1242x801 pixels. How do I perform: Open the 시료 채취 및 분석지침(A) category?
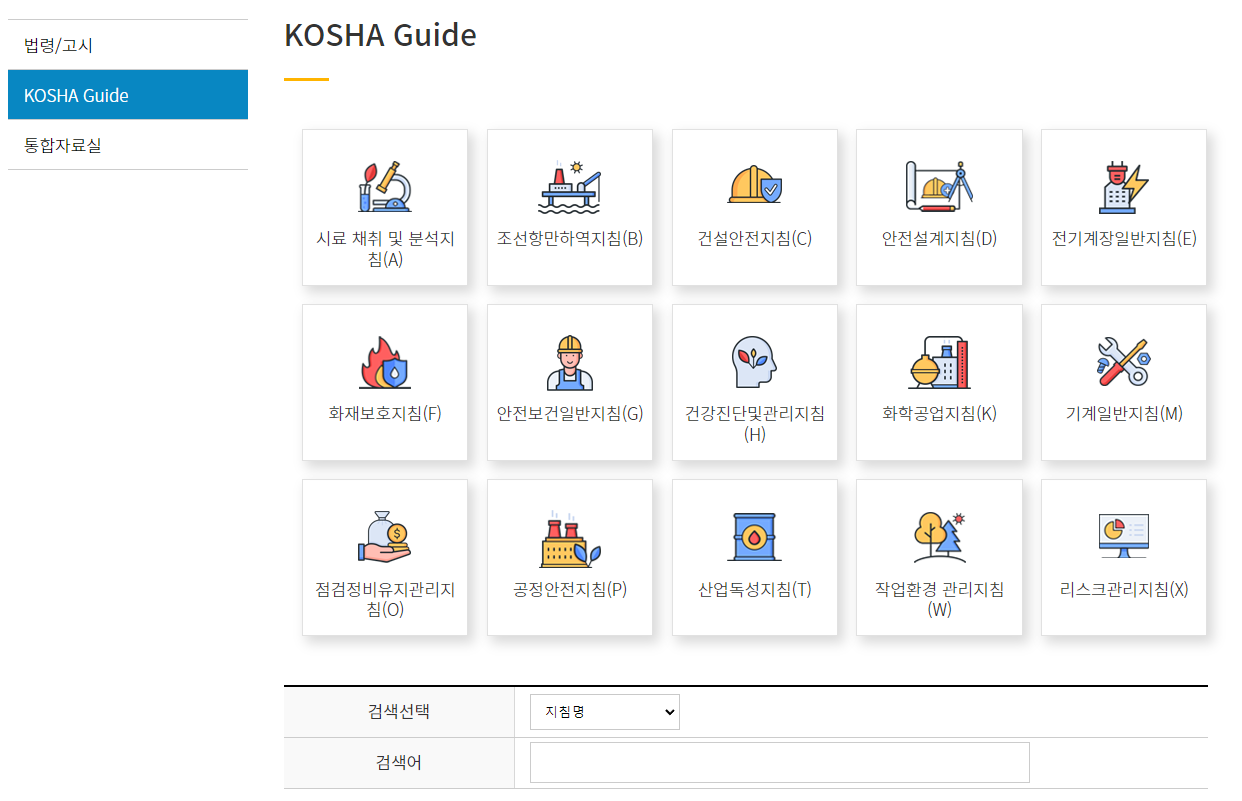384,207
